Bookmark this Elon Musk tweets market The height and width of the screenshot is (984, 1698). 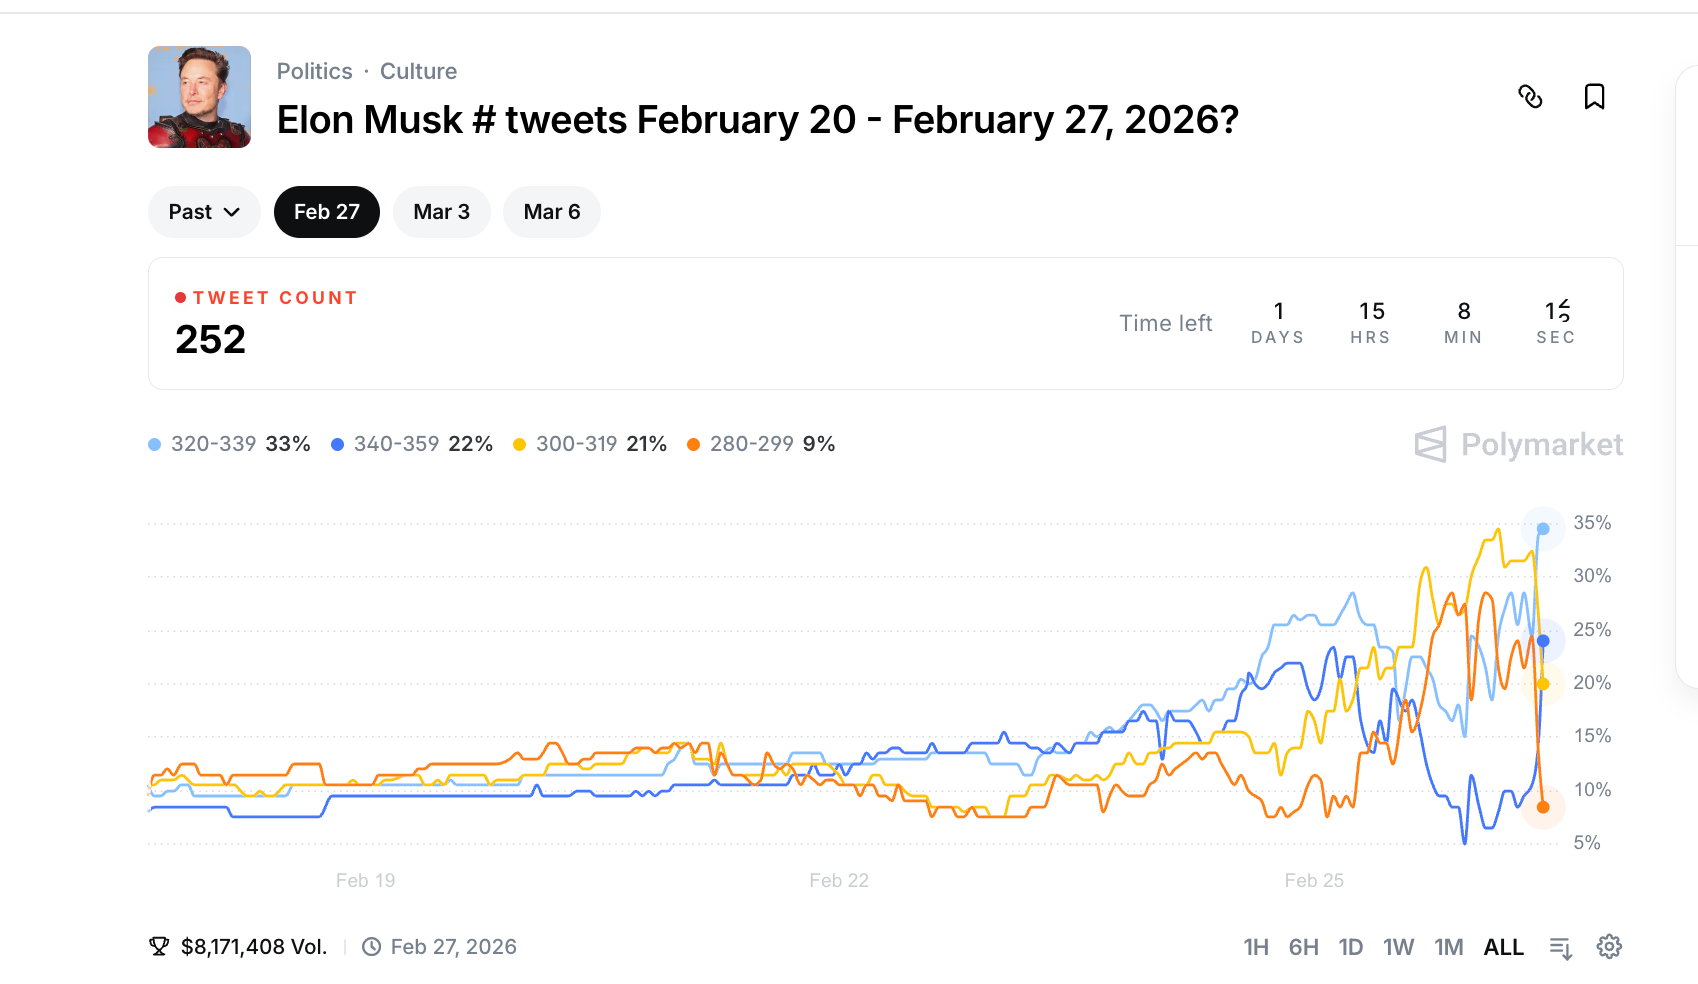coord(1594,96)
